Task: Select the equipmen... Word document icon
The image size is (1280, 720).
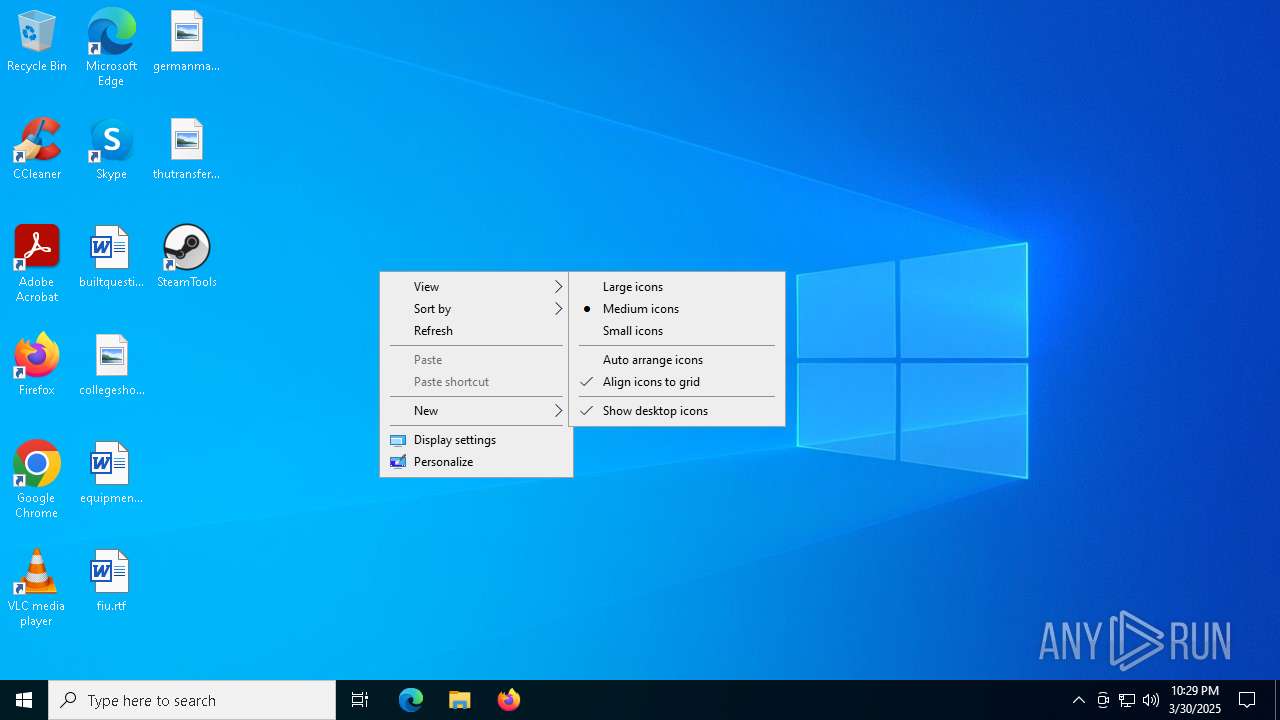Action: [111, 473]
